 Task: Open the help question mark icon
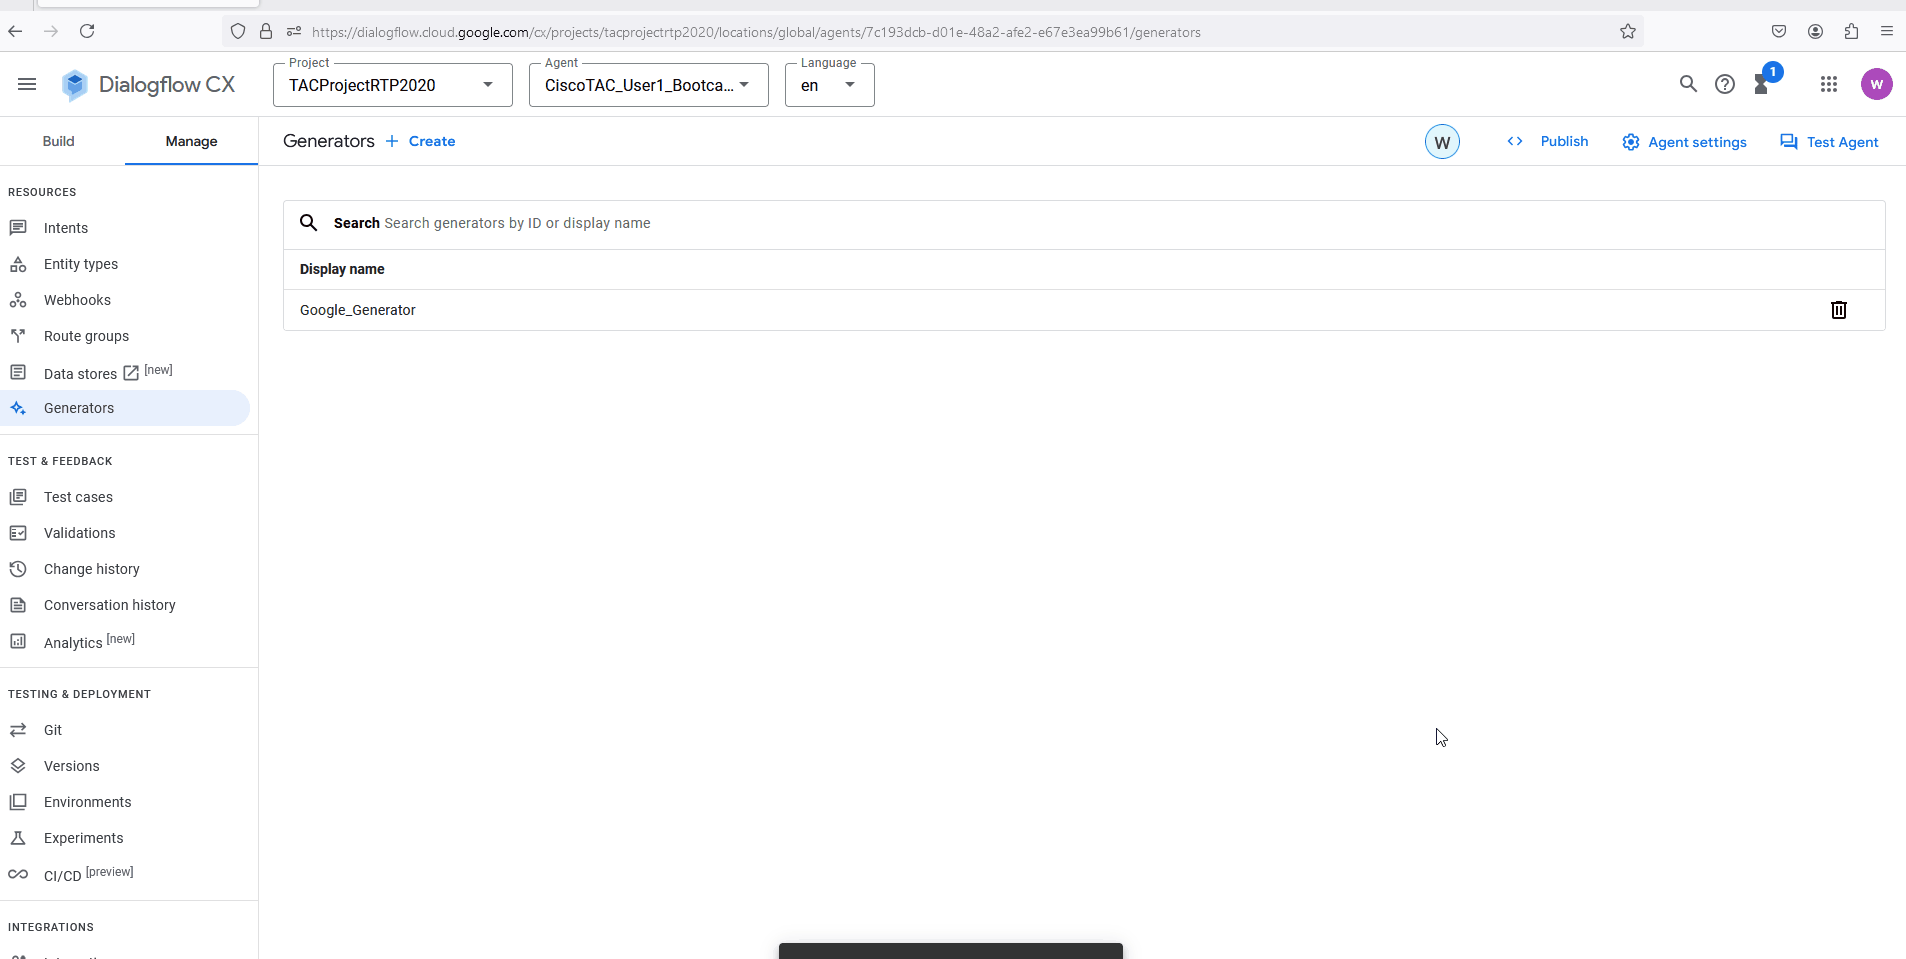(1725, 84)
